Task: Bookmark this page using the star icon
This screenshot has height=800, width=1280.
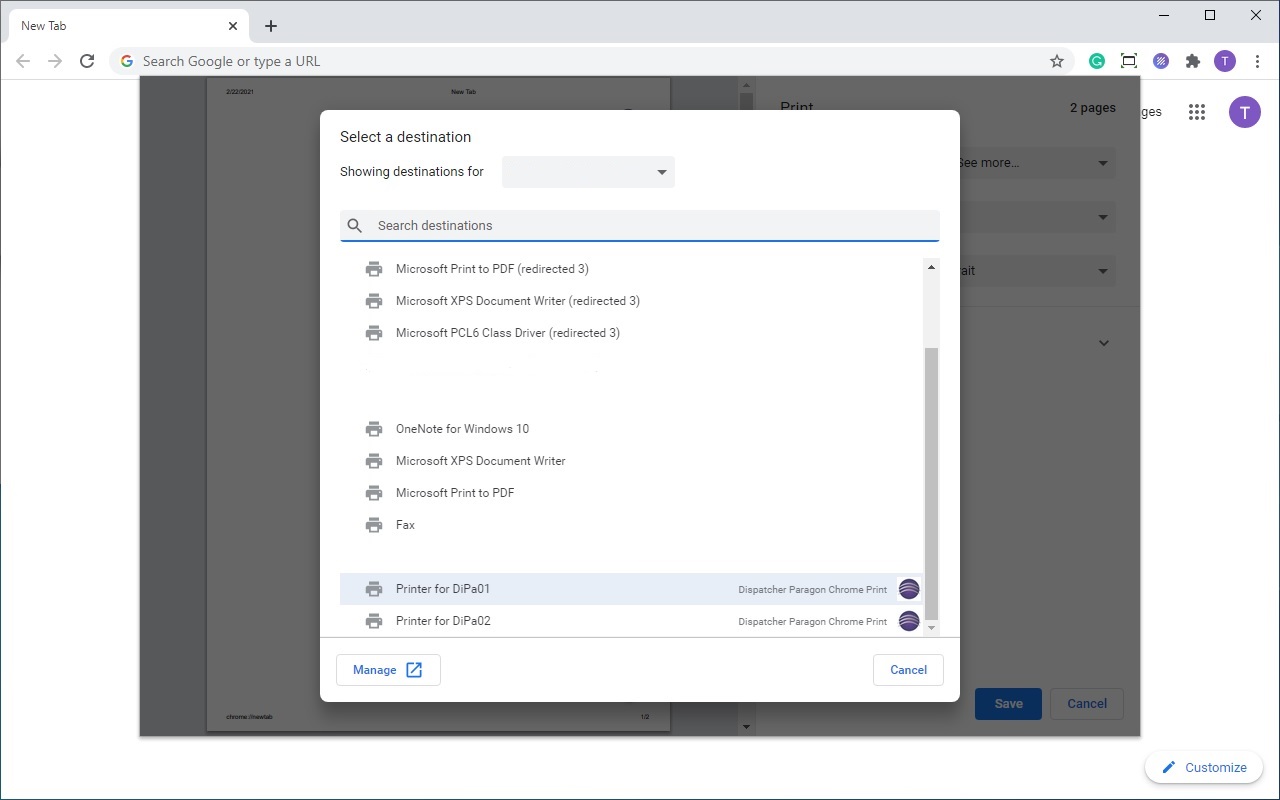Action: 1057,61
